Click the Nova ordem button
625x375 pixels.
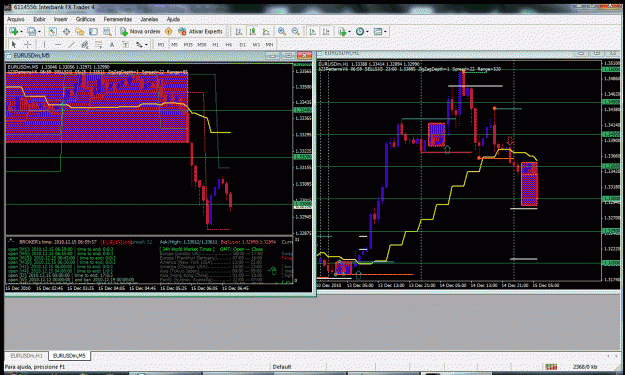140,31
